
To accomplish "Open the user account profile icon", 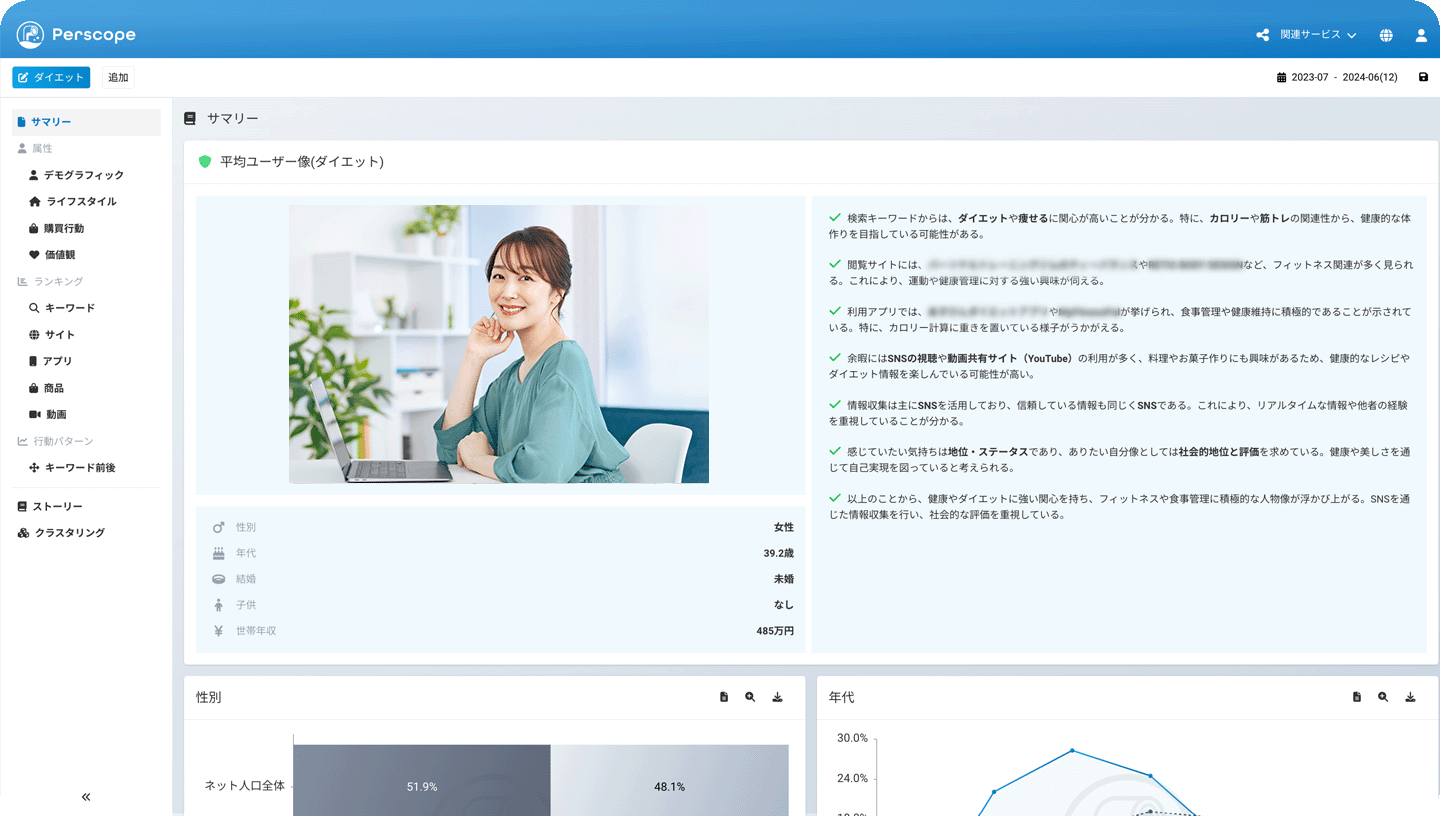I will pos(1421,35).
